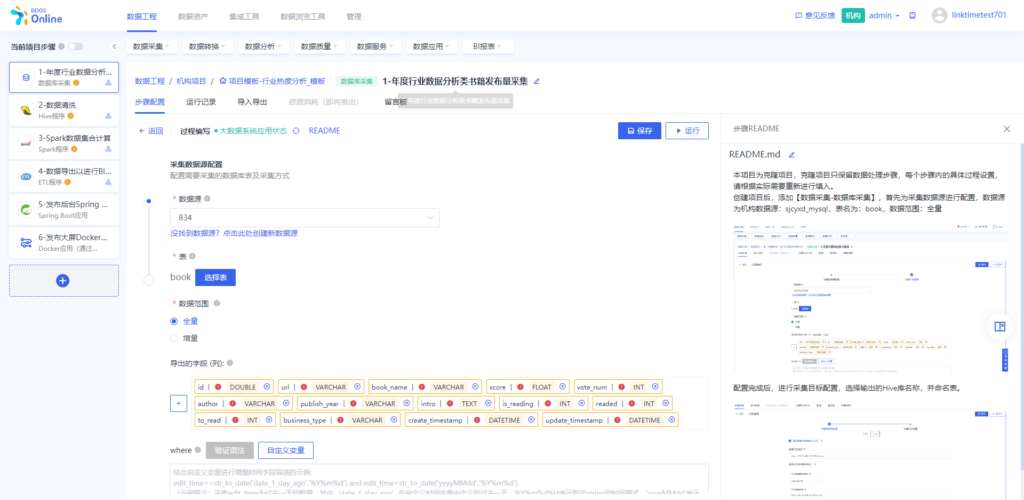This screenshot has height=500, width=1024.
Task: Select the 全量 data range radio
Action: click(174, 321)
